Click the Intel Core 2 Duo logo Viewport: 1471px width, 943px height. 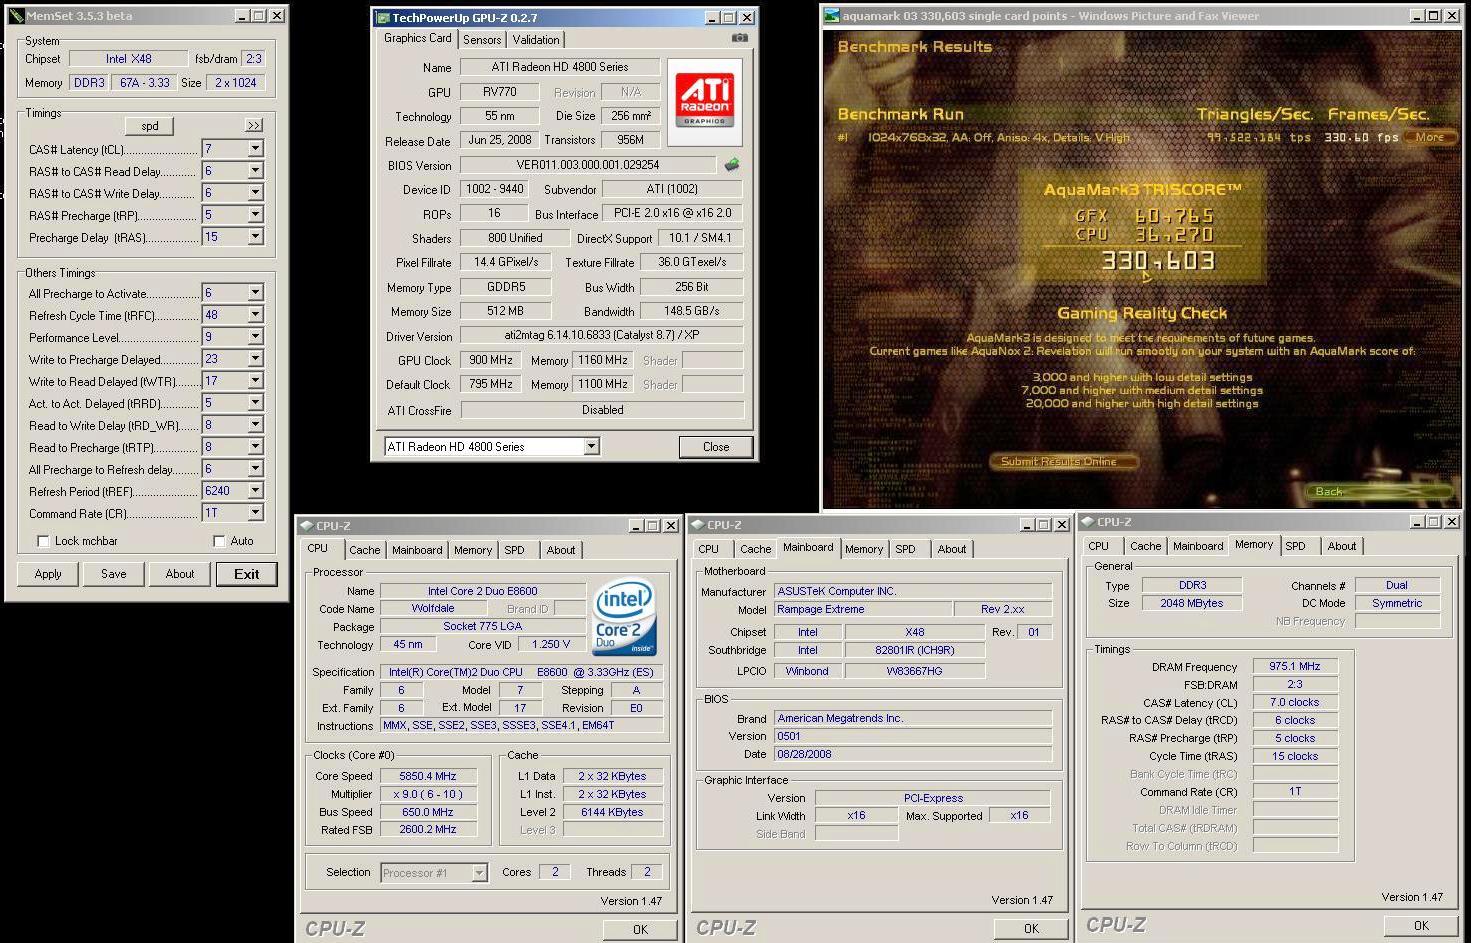pos(624,617)
